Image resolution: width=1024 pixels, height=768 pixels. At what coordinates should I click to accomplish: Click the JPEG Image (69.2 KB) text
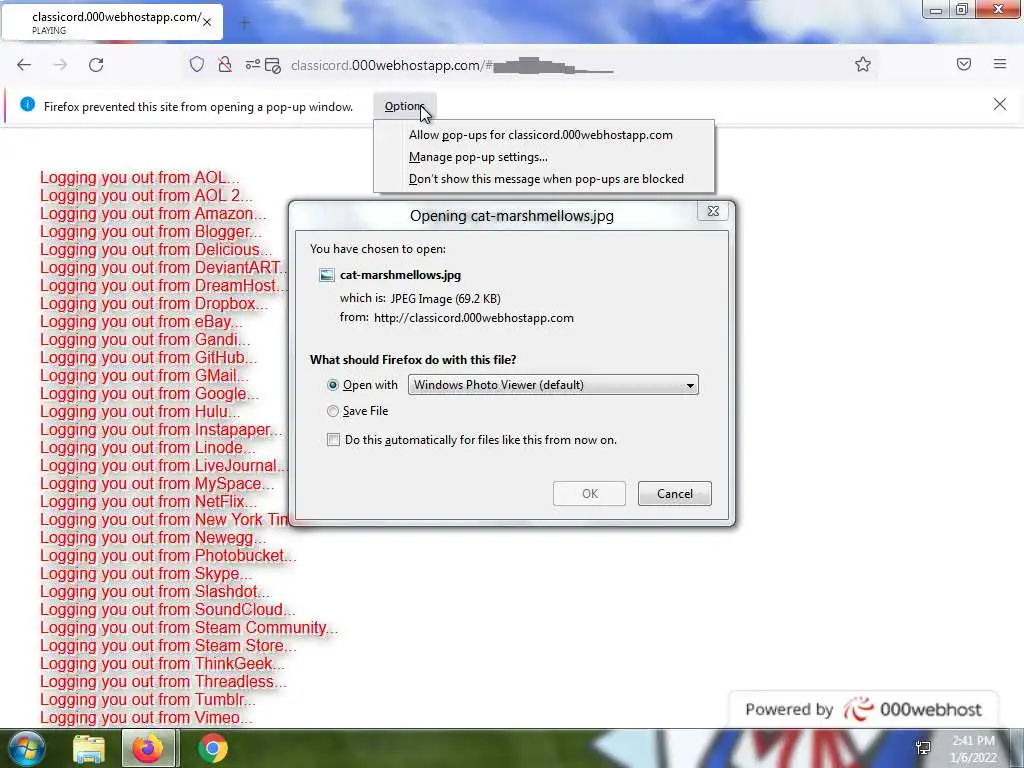[445, 298]
